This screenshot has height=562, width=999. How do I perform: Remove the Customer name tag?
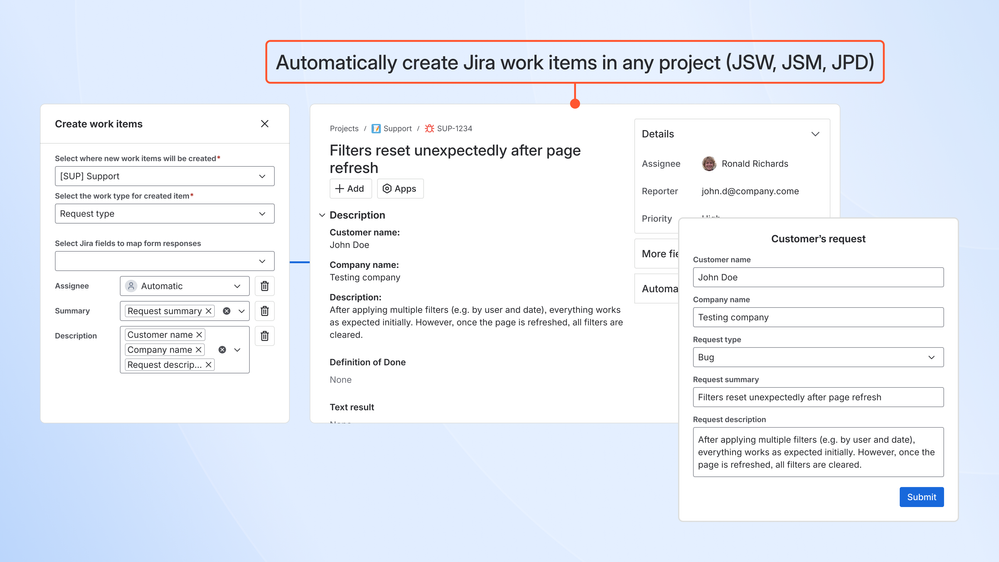[199, 335]
